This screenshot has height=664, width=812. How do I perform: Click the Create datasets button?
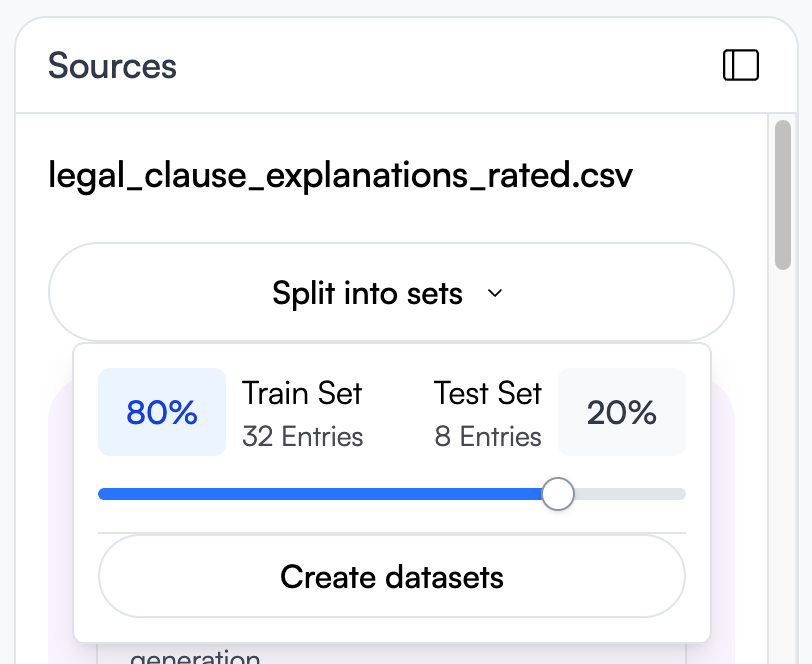391,576
